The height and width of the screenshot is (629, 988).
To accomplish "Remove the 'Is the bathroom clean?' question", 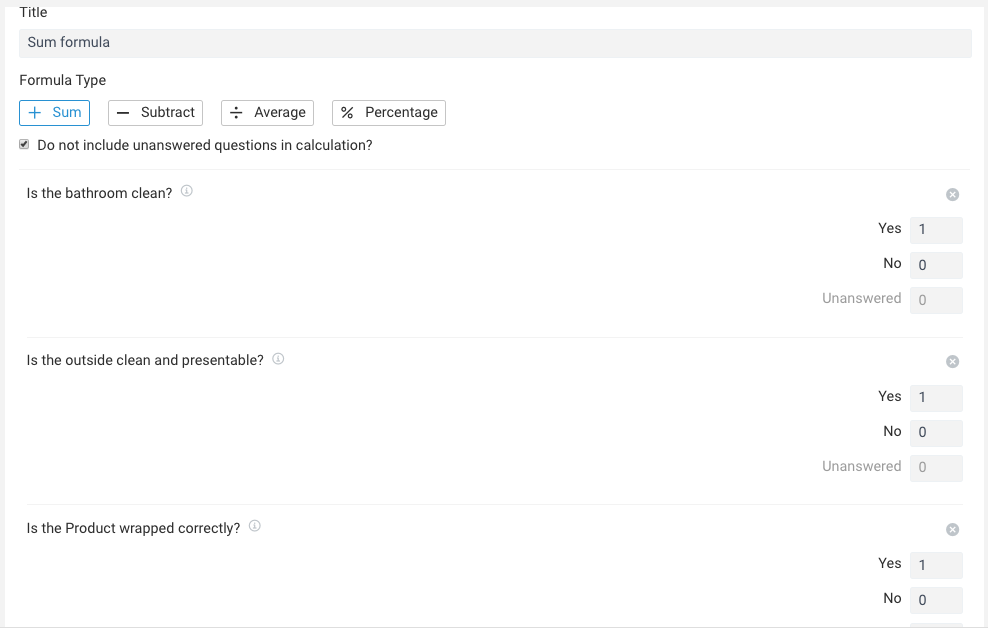I will click(952, 195).
